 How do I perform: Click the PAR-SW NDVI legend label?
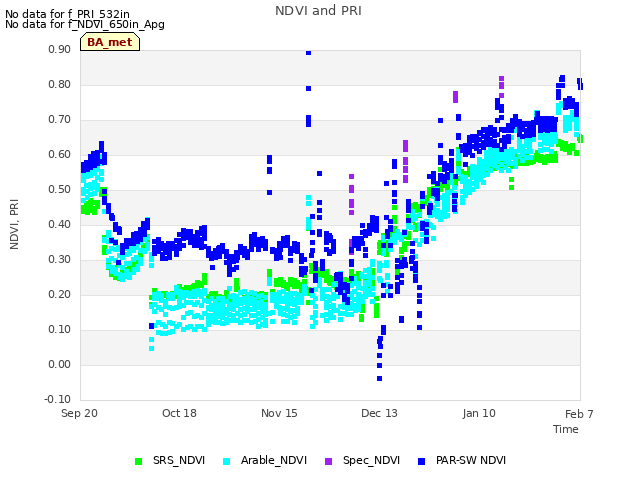471,460
